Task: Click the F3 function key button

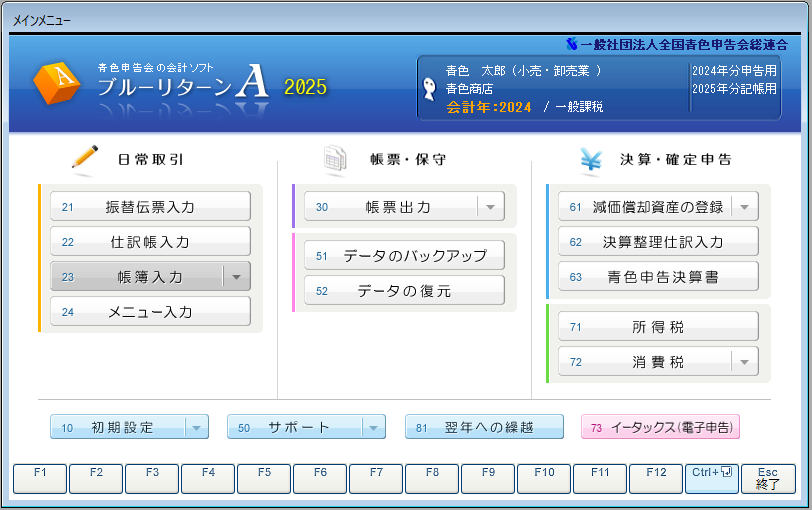Action: [x=152, y=478]
